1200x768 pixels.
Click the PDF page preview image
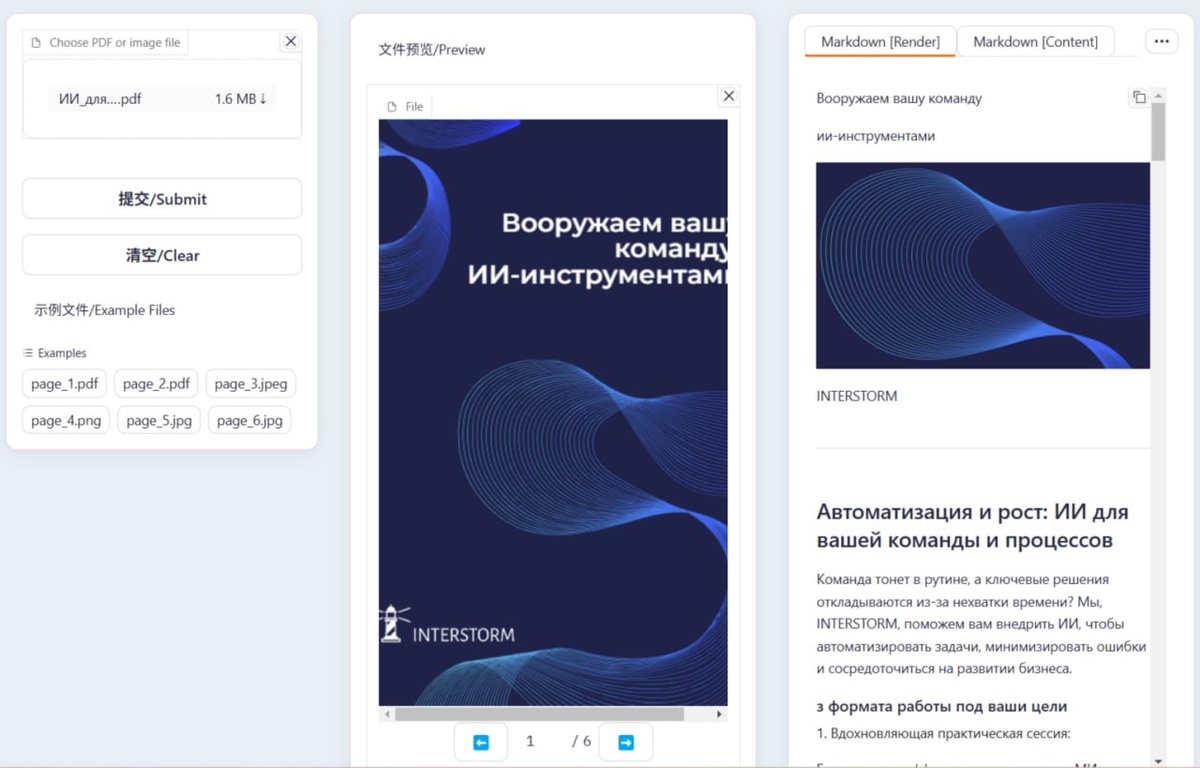[553, 413]
